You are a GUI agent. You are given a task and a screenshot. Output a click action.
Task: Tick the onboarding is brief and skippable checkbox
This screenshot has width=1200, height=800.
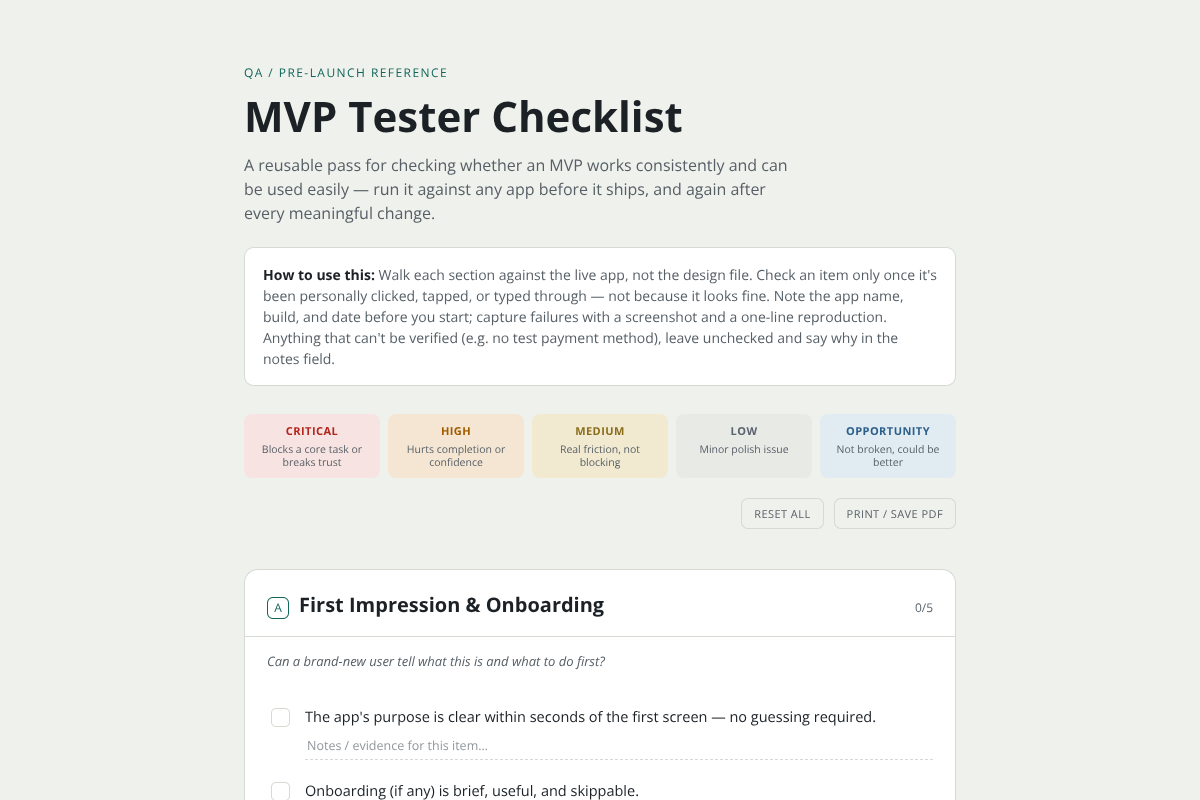(281, 791)
